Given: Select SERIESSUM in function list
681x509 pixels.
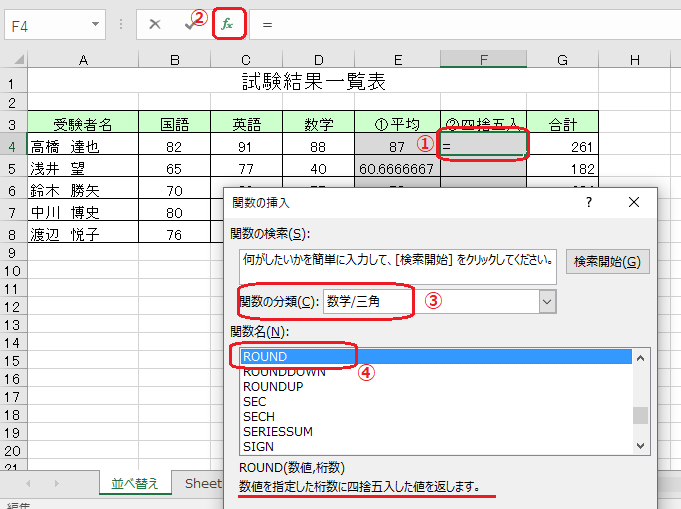Looking at the screenshot, I should [x=436, y=431].
